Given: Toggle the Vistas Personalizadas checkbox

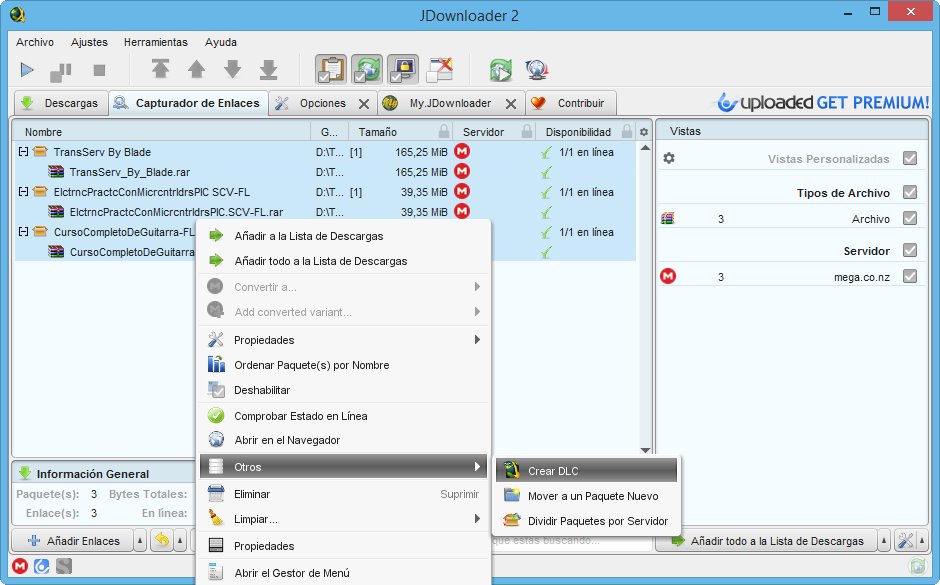Looking at the screenshot, I should [910, 158].
